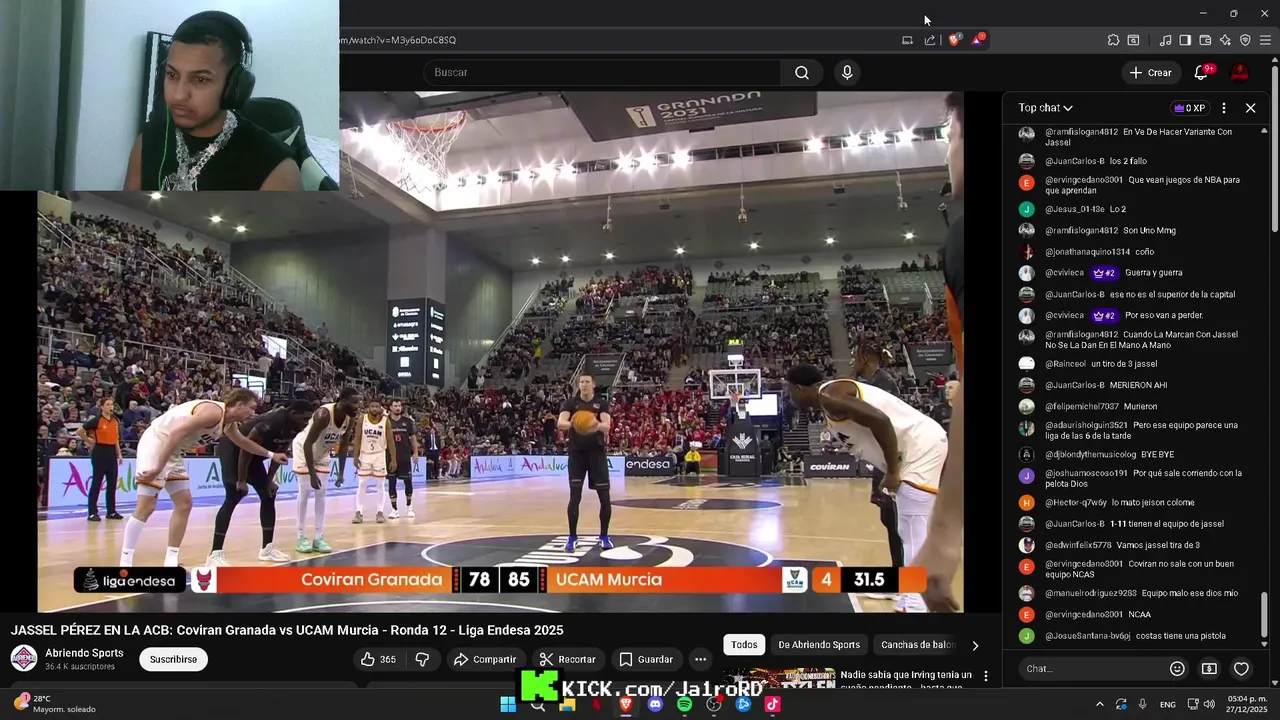Open the Brave Wallet icon
The image size is (1280, 720).
[x=1205, y=40]
